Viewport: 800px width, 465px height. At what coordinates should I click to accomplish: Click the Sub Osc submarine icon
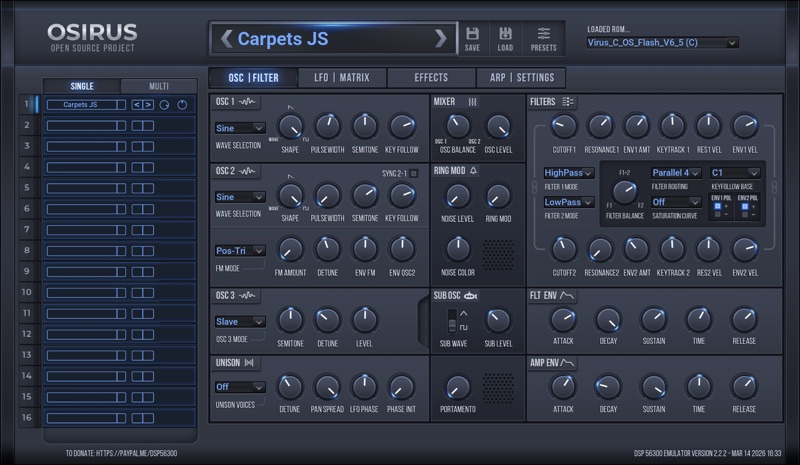470,296
